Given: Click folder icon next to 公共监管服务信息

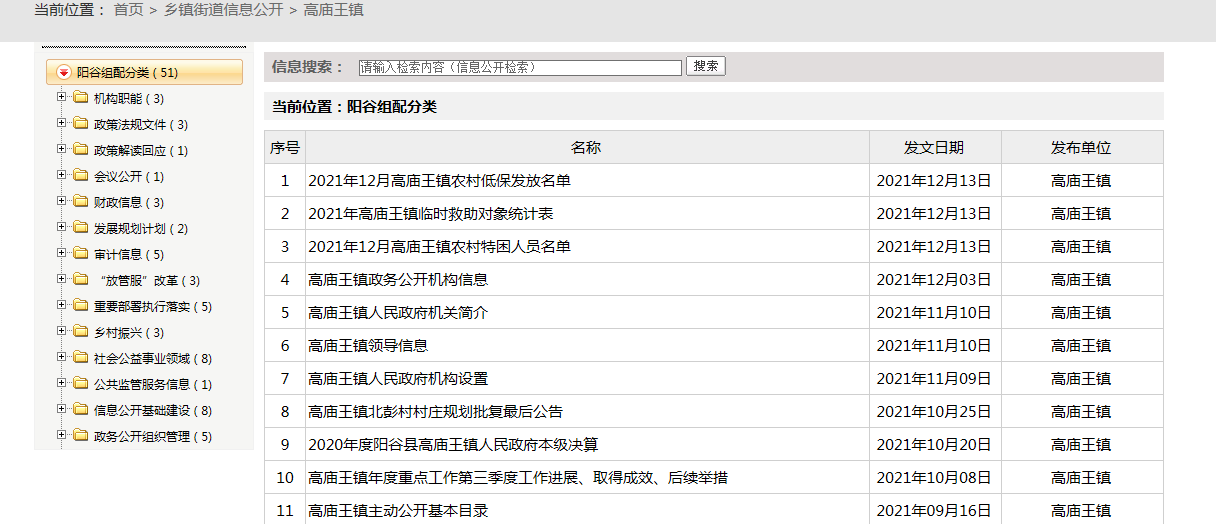Looking at the screenshot, I should pyautogui.click(x=80, y=384).
